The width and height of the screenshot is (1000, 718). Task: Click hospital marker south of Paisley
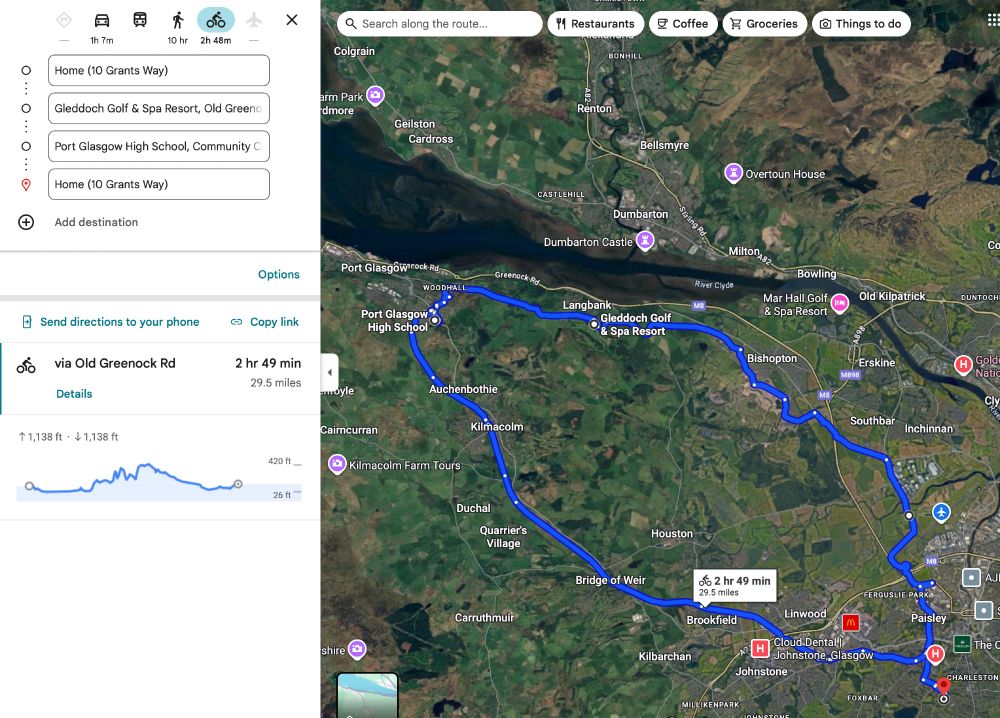(x=936, y=654)
